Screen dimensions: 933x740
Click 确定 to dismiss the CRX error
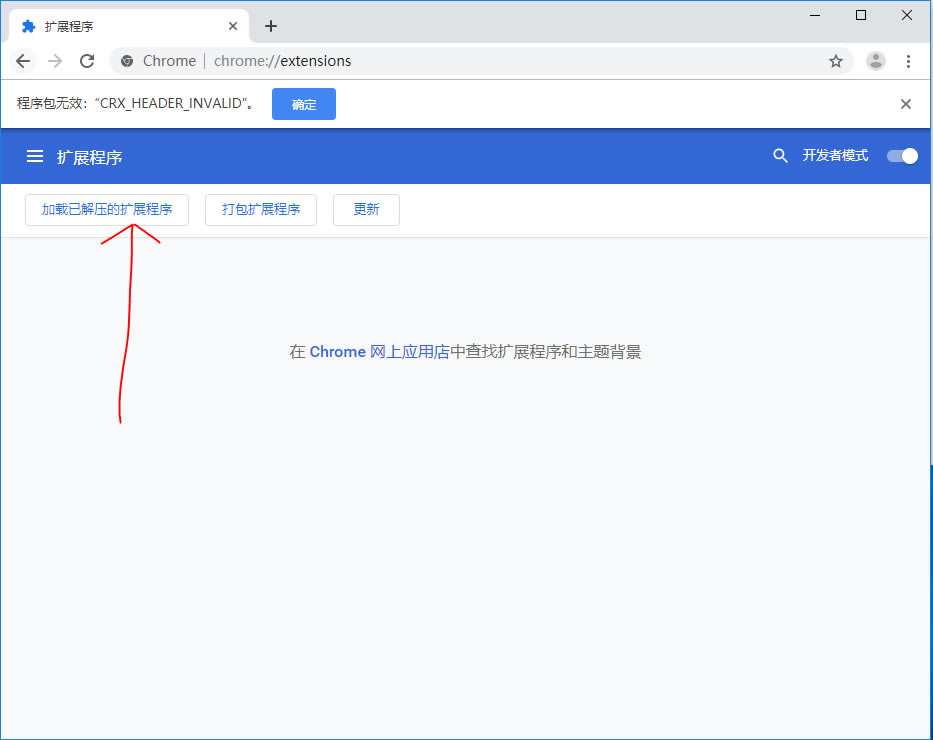303,103
